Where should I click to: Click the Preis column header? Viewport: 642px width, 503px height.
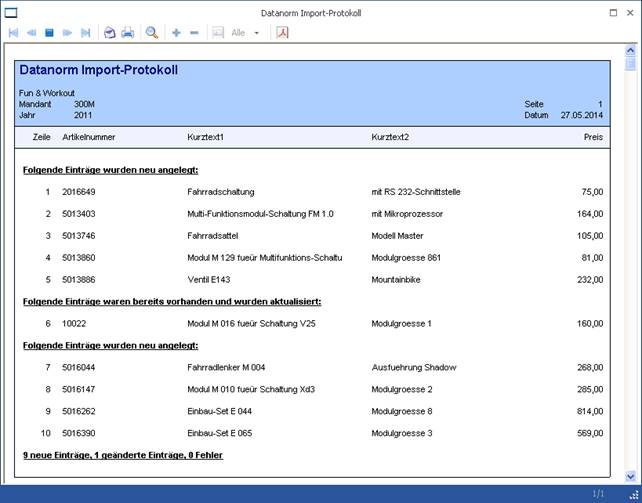tap(593, 136)
